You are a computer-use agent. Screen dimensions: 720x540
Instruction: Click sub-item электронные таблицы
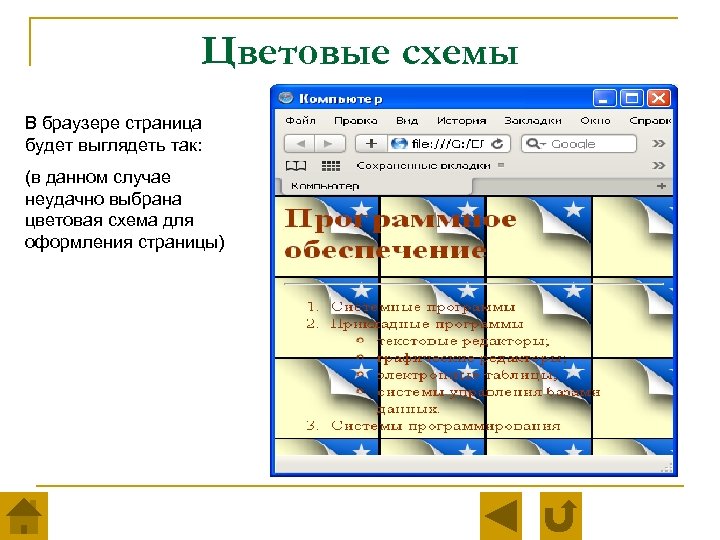click(467, 375)
